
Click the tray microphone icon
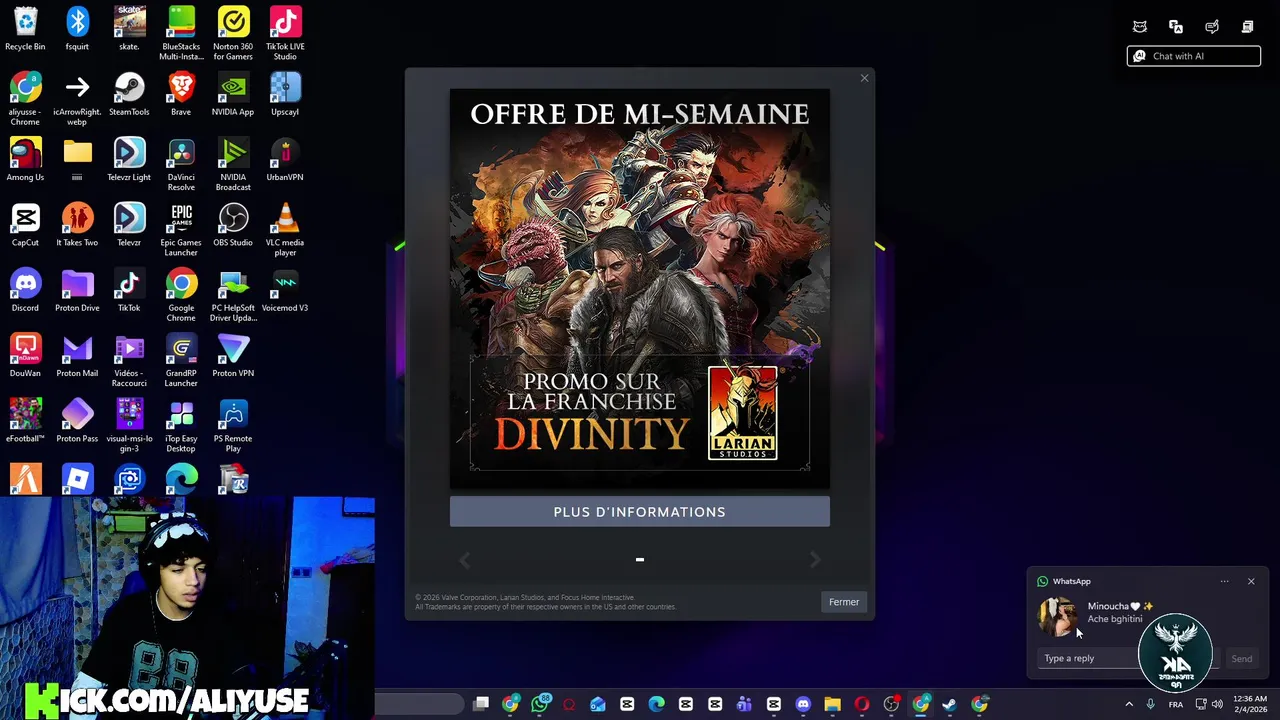(1150, 704)
